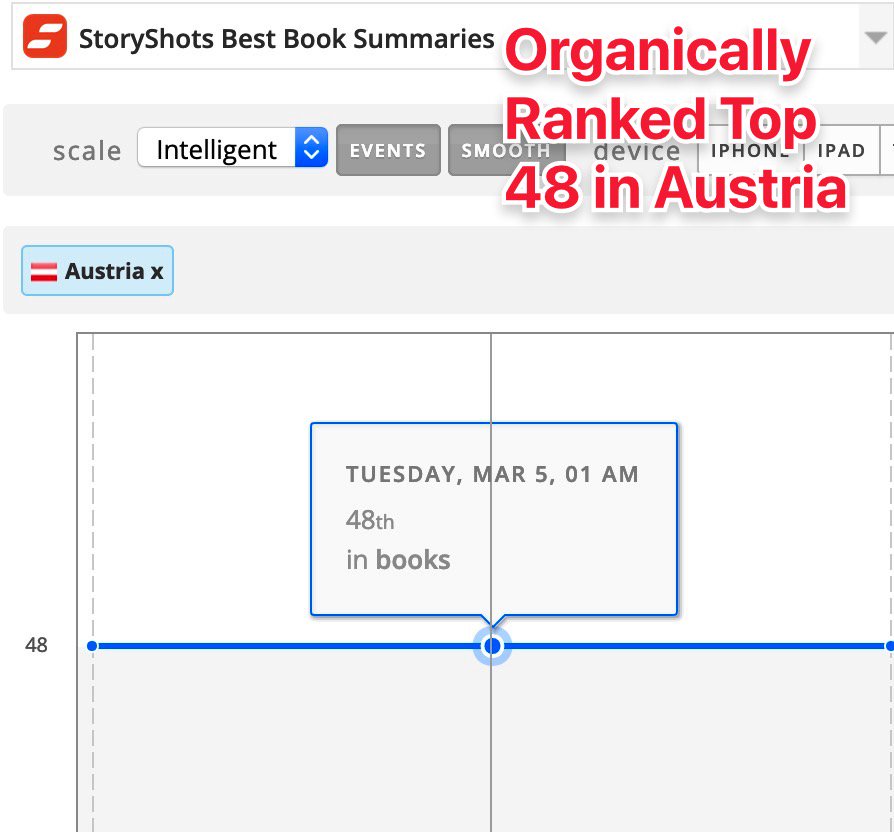Click the blue up-down arrows on scale selector

tap(313, 146)
